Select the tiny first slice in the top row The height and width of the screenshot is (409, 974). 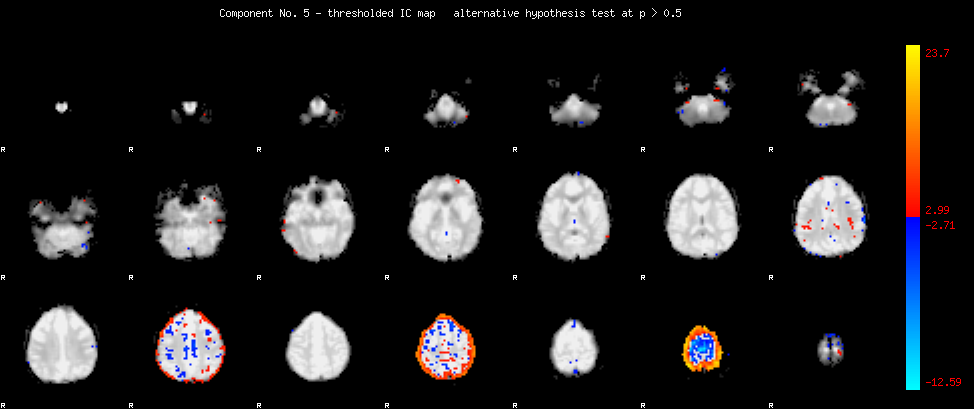click(x=62, y=106)
